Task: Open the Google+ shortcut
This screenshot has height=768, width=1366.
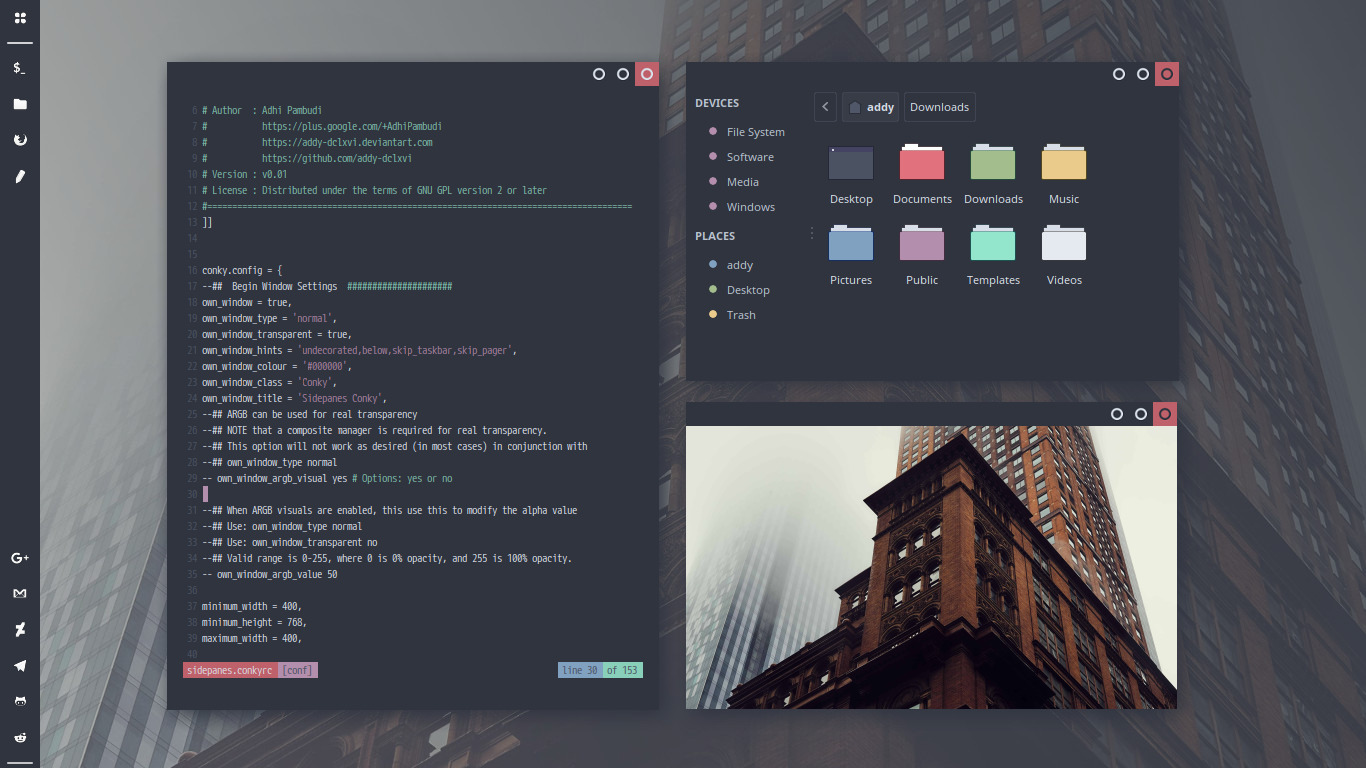Action: (x=20, y=558)
